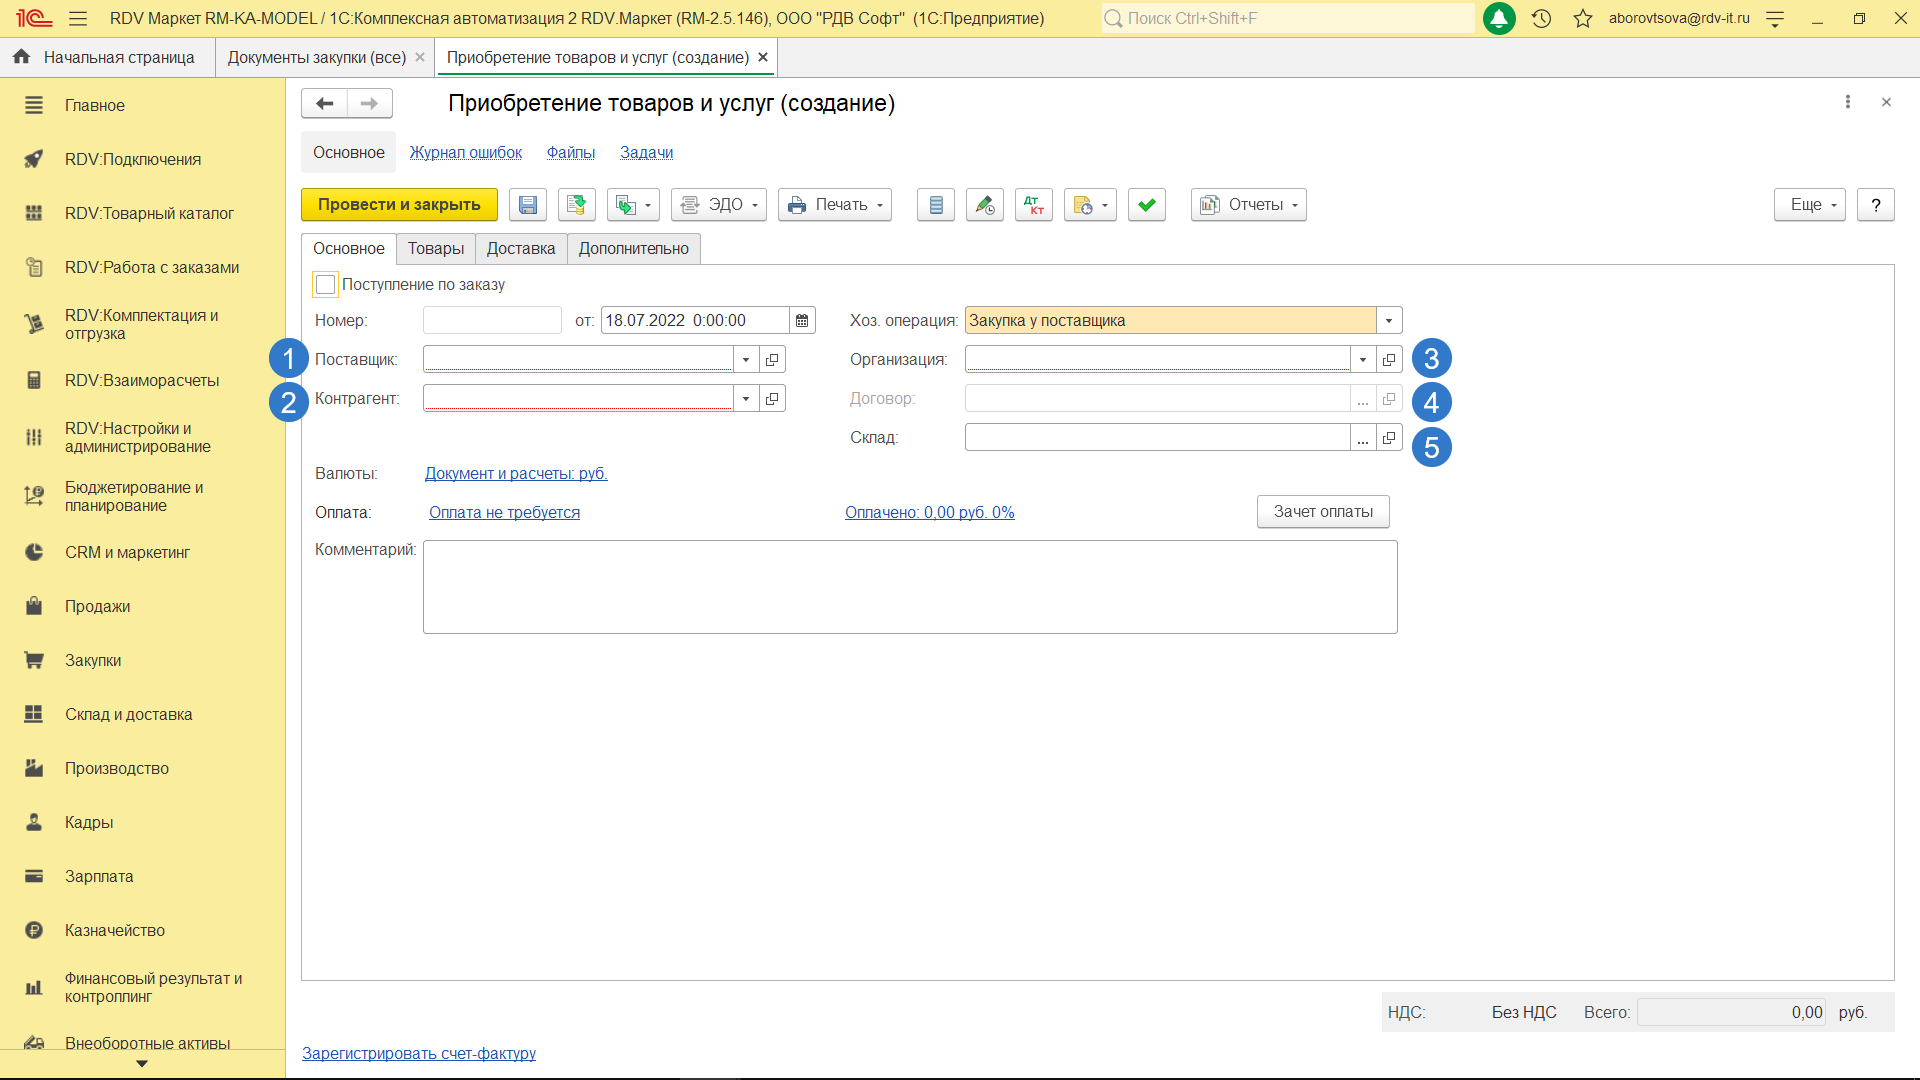Expand the Организация dropdown arrow

pyautogui.click(x=1362, y=360)
